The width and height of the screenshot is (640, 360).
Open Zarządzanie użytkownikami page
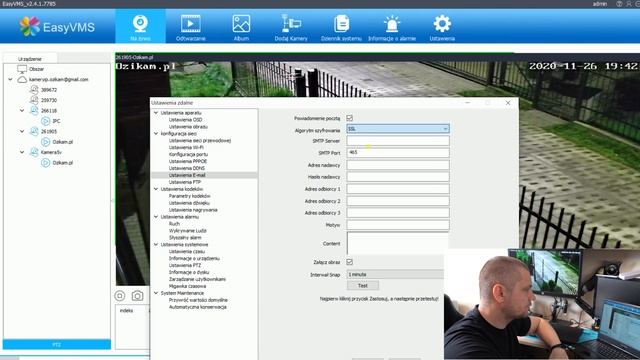click(x=197, y=280)
